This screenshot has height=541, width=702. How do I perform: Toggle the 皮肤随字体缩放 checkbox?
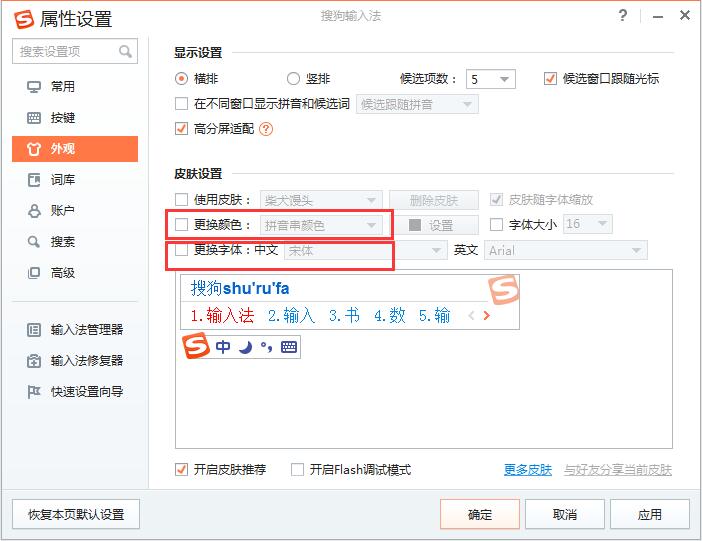[496, 199]
